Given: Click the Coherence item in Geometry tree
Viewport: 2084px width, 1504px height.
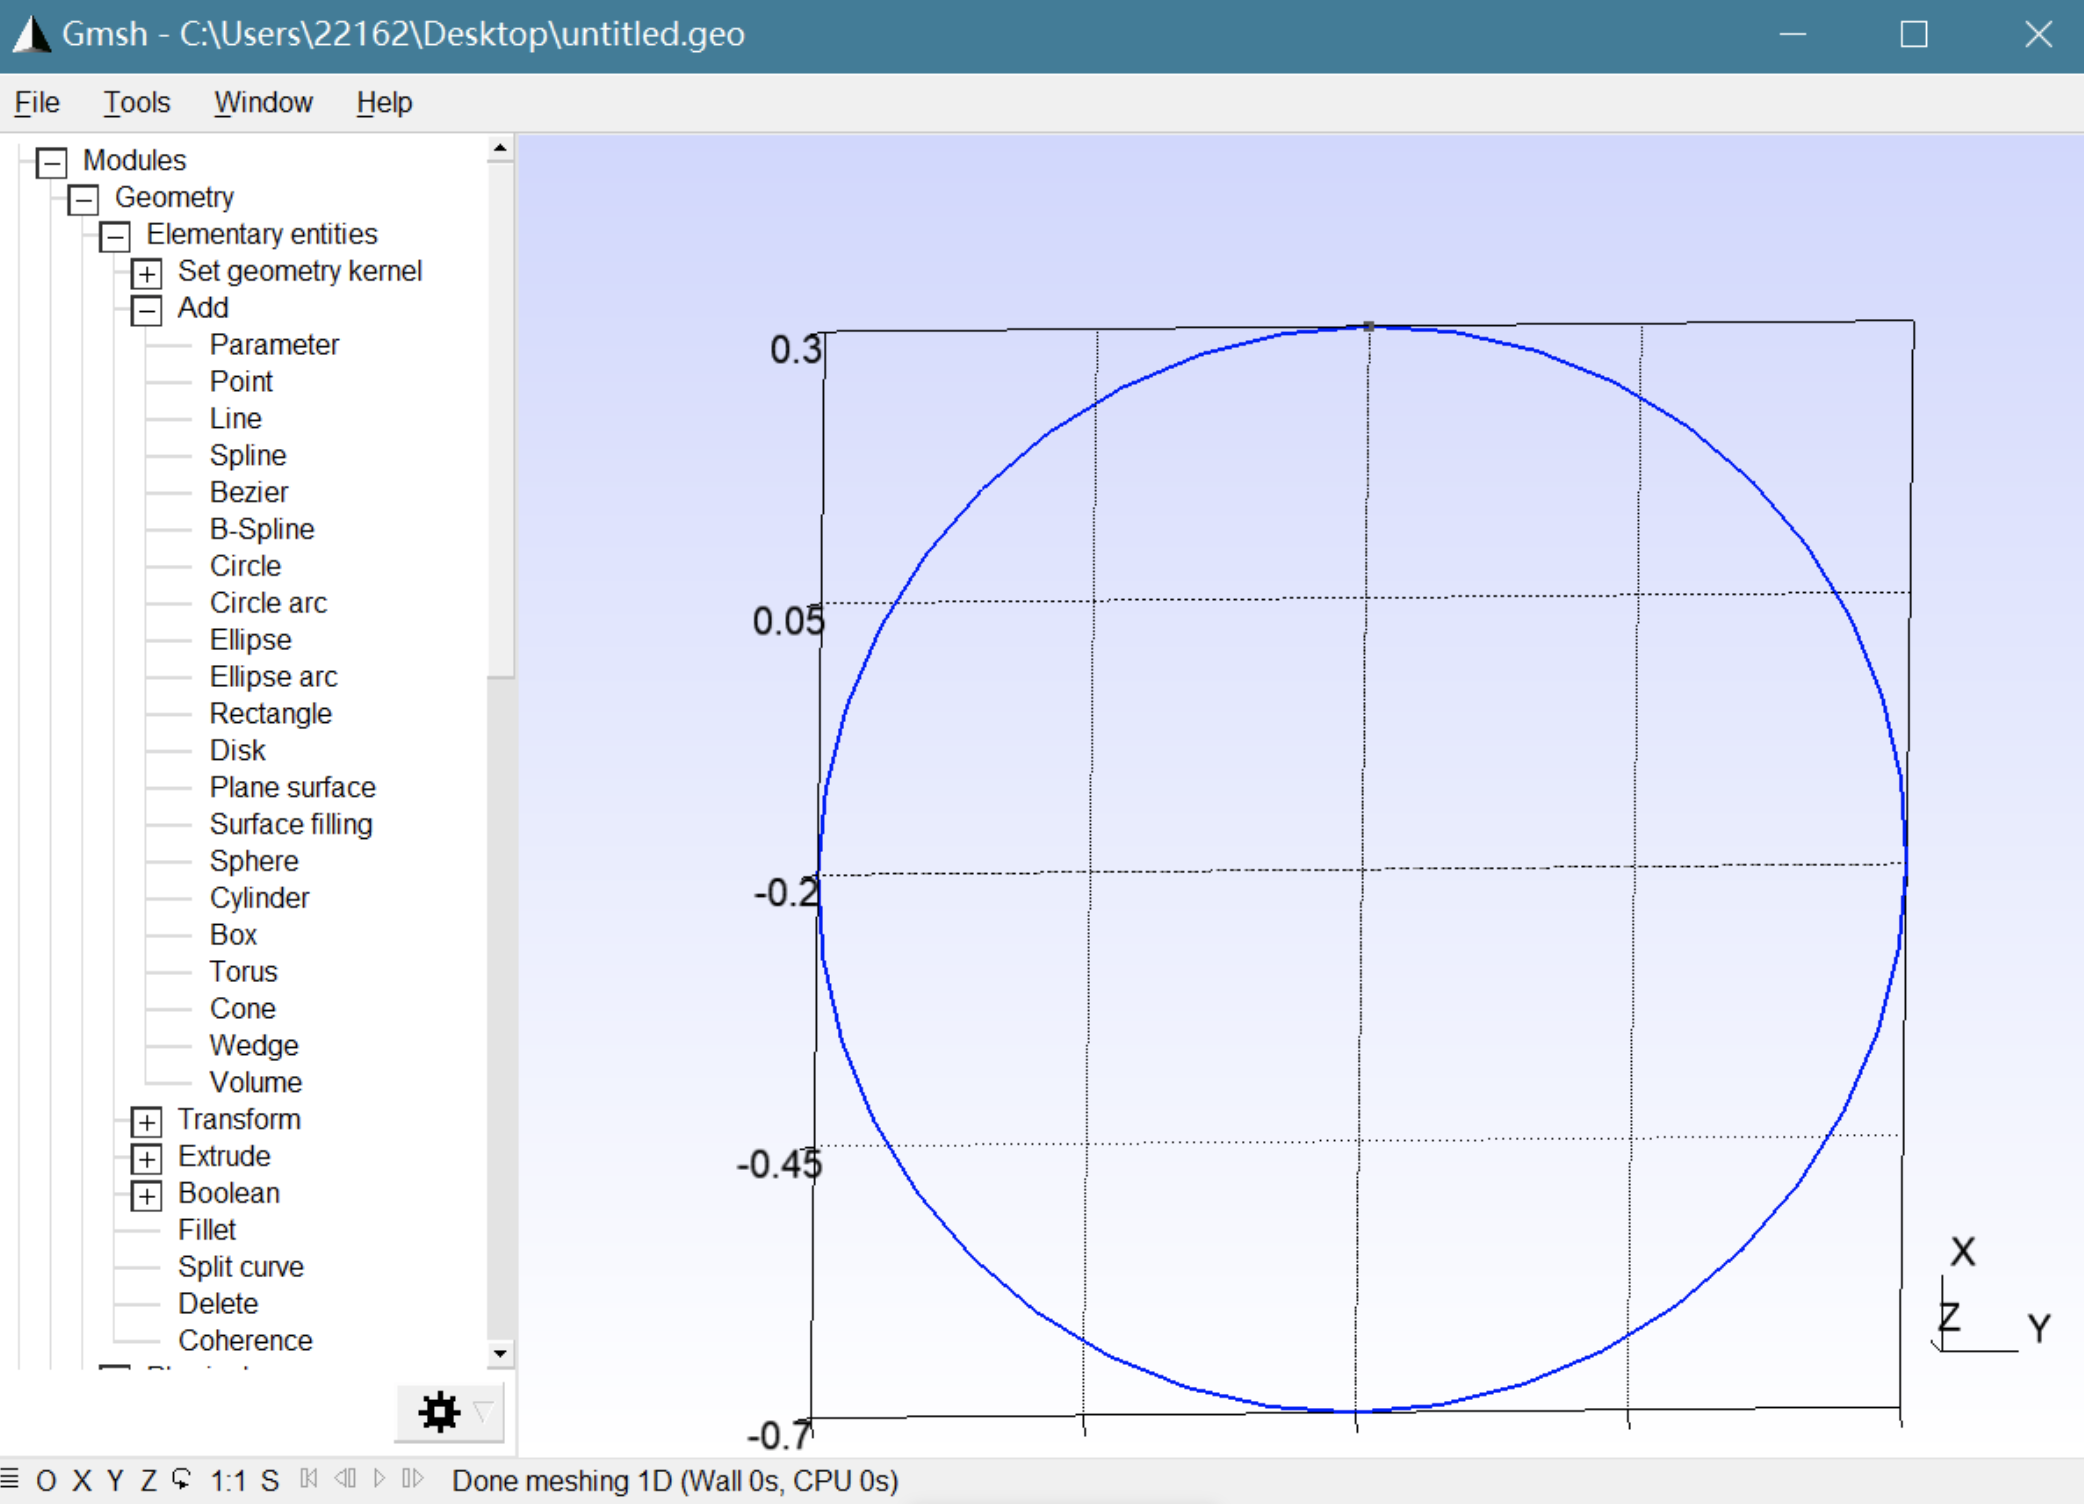Looking at the screenshot, I should click(x=245, y=1340).
